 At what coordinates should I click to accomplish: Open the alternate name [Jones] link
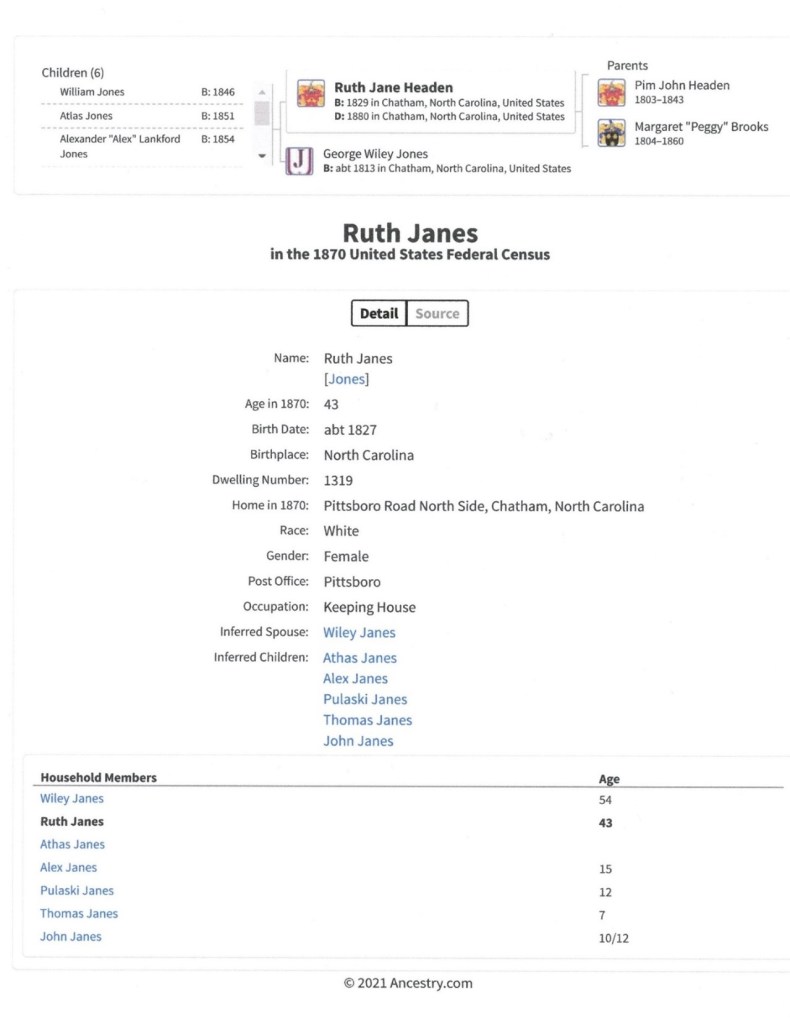tap(346, 379)
